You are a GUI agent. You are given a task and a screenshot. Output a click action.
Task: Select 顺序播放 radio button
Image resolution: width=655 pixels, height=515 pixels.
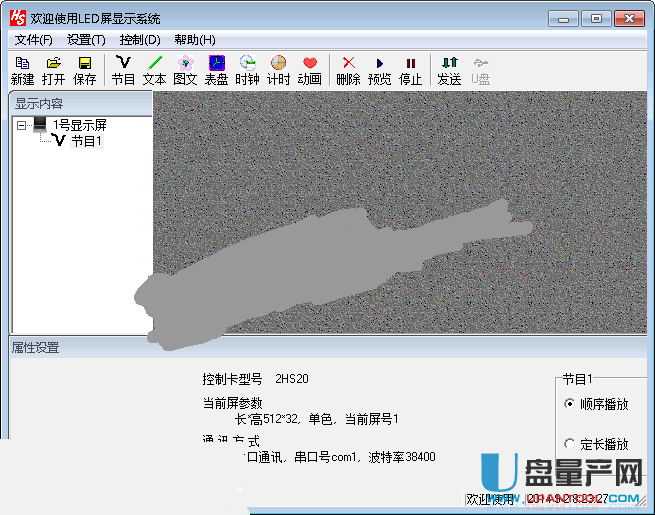[569, 404]
